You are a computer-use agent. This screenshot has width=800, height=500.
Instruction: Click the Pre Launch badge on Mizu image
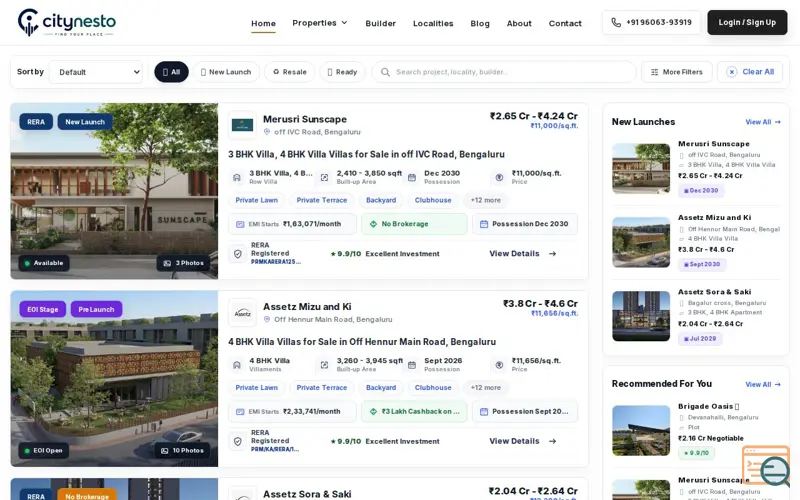pos(96,309)
